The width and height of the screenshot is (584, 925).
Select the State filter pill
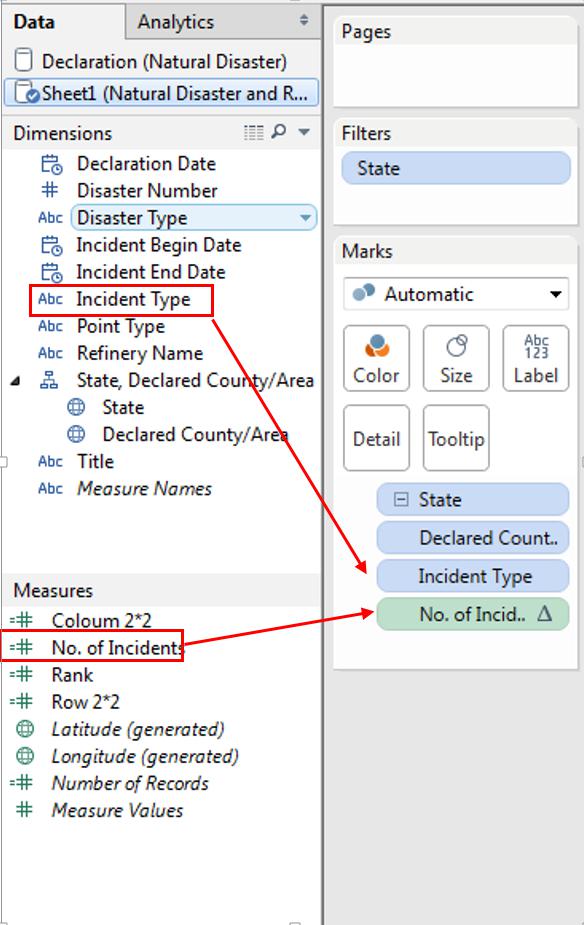click(456, 168)
